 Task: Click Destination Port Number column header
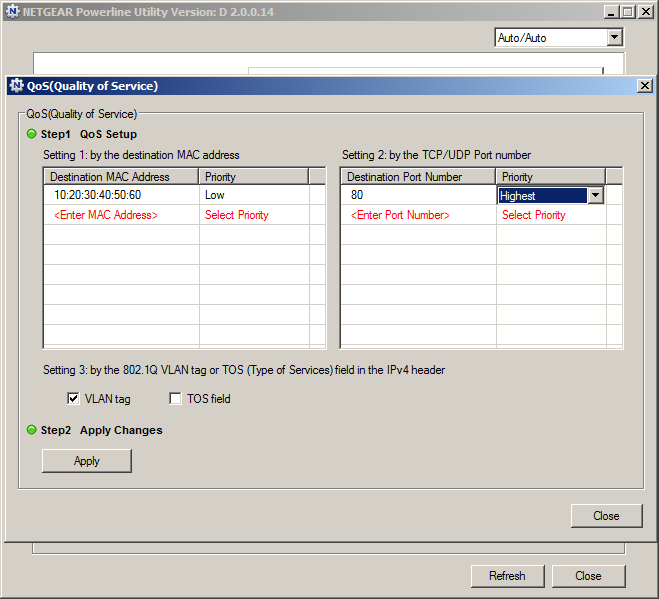[x=418, y=177]
